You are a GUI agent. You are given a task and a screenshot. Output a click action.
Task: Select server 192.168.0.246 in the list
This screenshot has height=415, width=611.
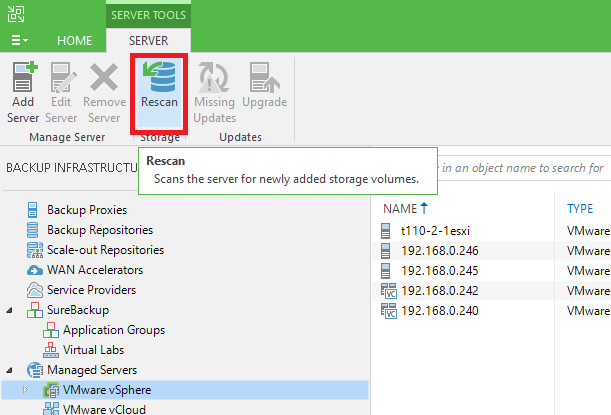(x=491, y=251)
